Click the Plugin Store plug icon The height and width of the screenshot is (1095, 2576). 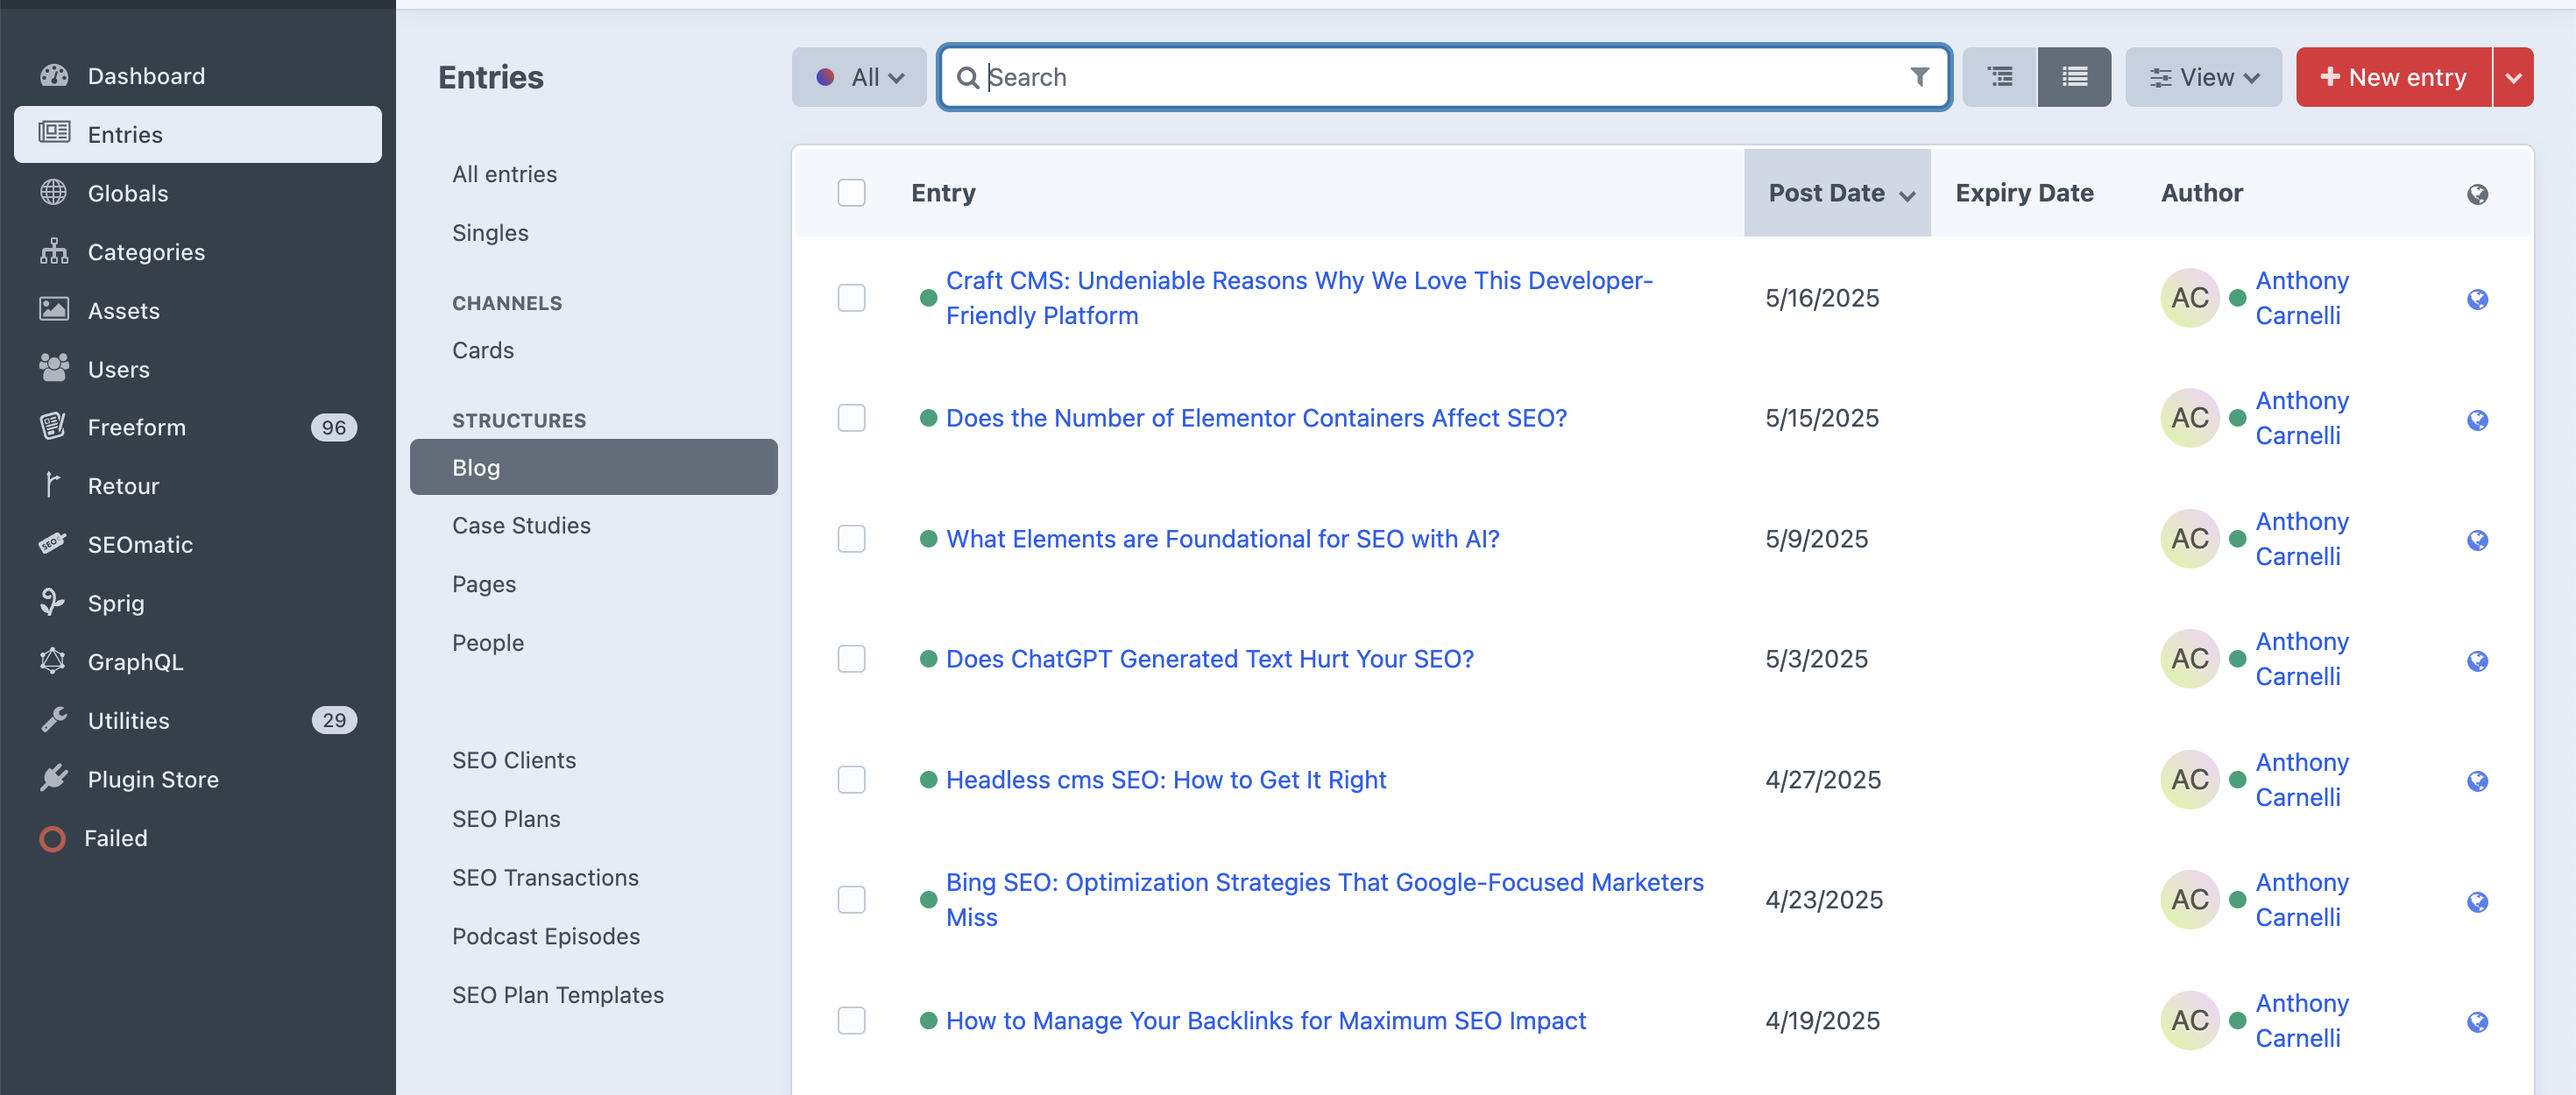tap(54, 778)
